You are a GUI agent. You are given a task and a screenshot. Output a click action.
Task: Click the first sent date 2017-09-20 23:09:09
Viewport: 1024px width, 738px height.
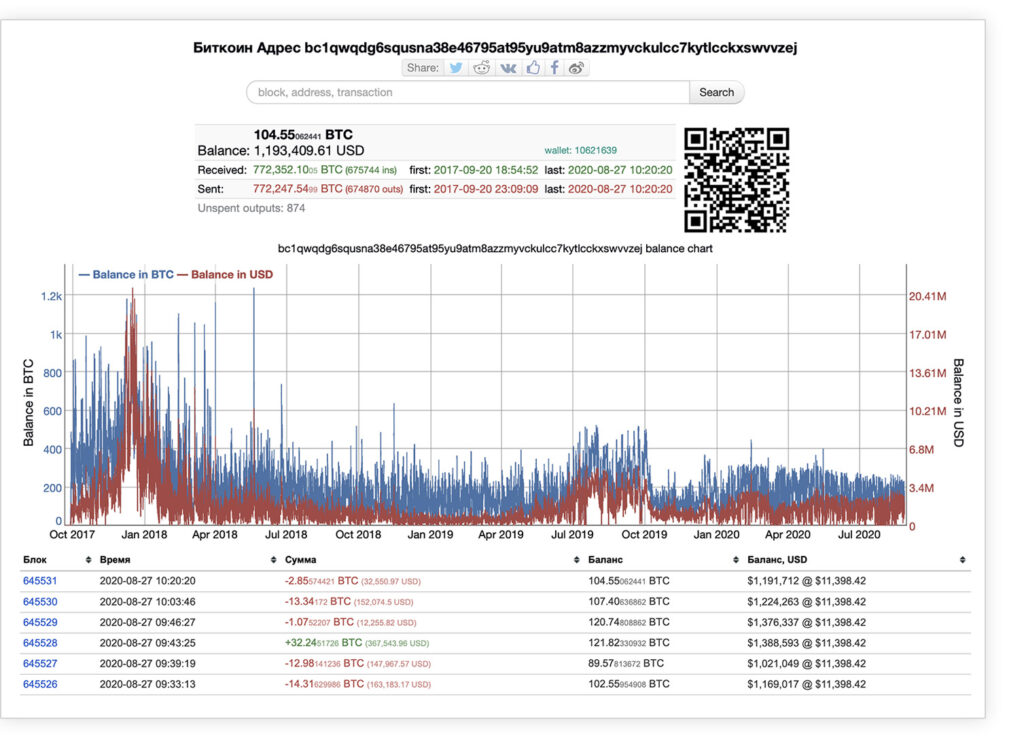click(486, 189)
